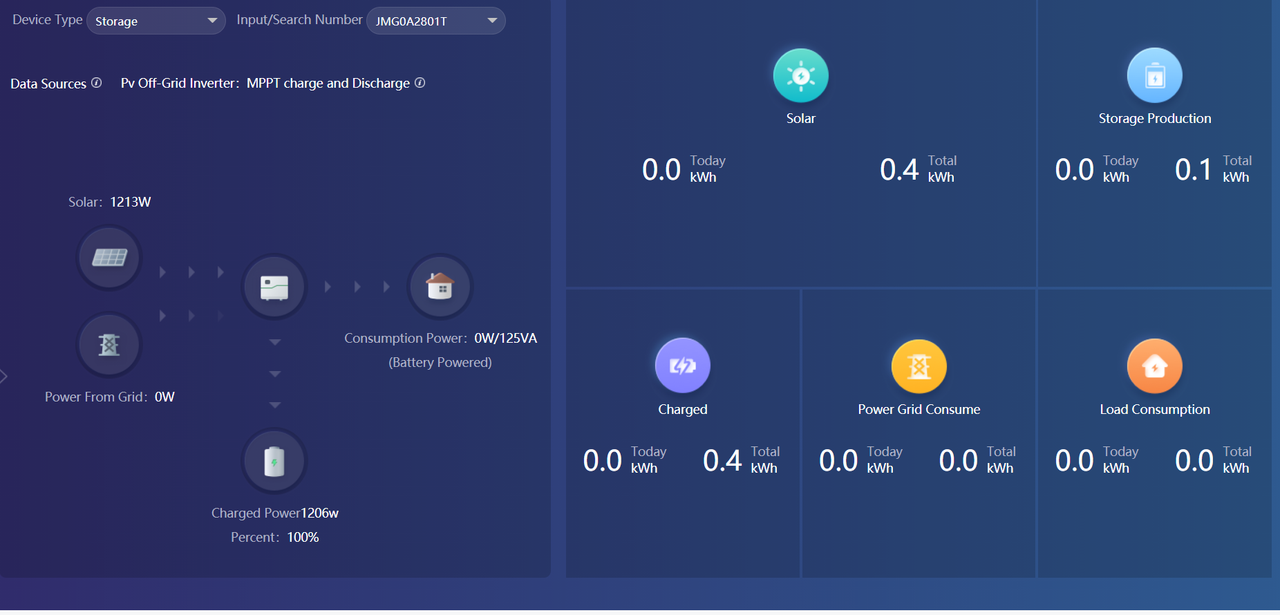The width and height of the screenshot is (1280, 615).
Task: Click the Device Type label
Action: point(47,20)
